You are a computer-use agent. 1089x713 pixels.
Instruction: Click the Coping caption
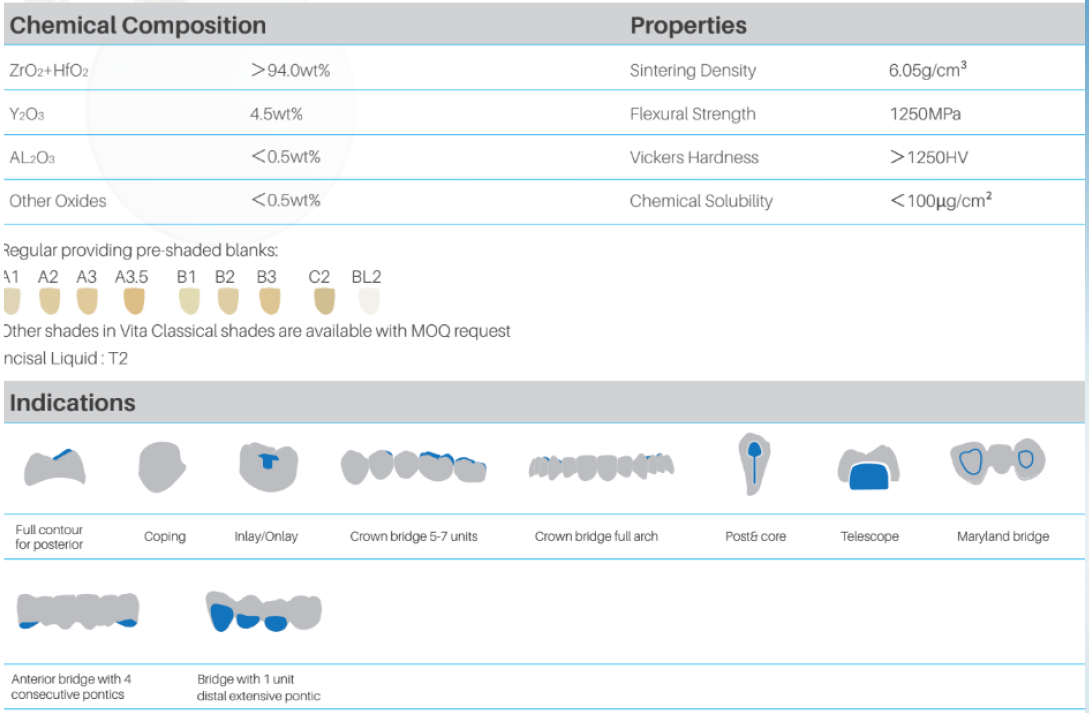[x=165, y=537]
